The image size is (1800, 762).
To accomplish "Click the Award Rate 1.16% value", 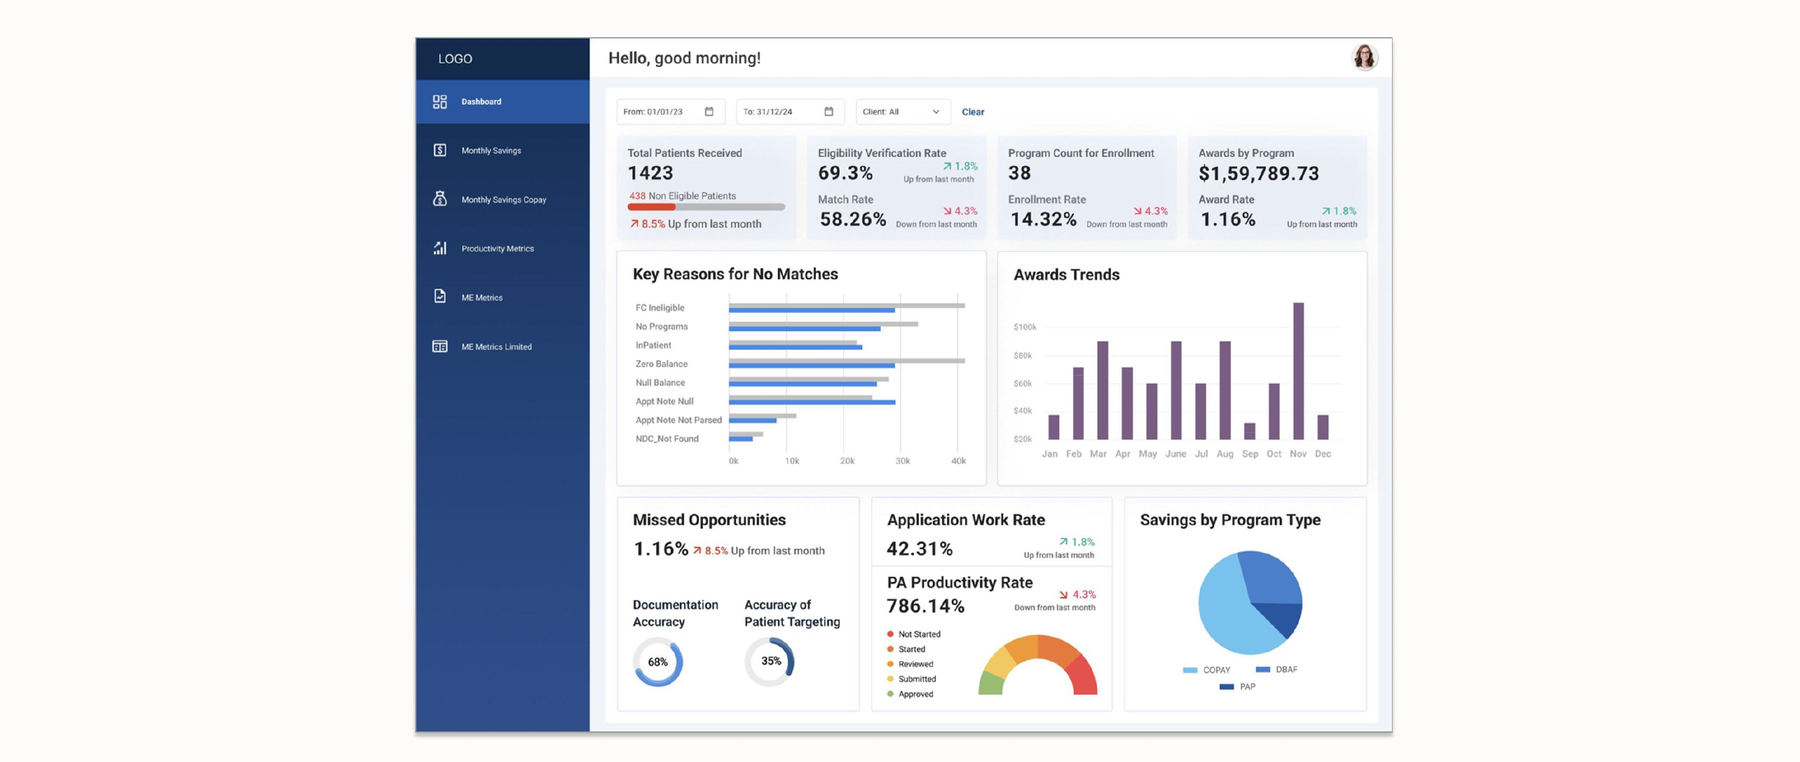I will (1228, 219).
